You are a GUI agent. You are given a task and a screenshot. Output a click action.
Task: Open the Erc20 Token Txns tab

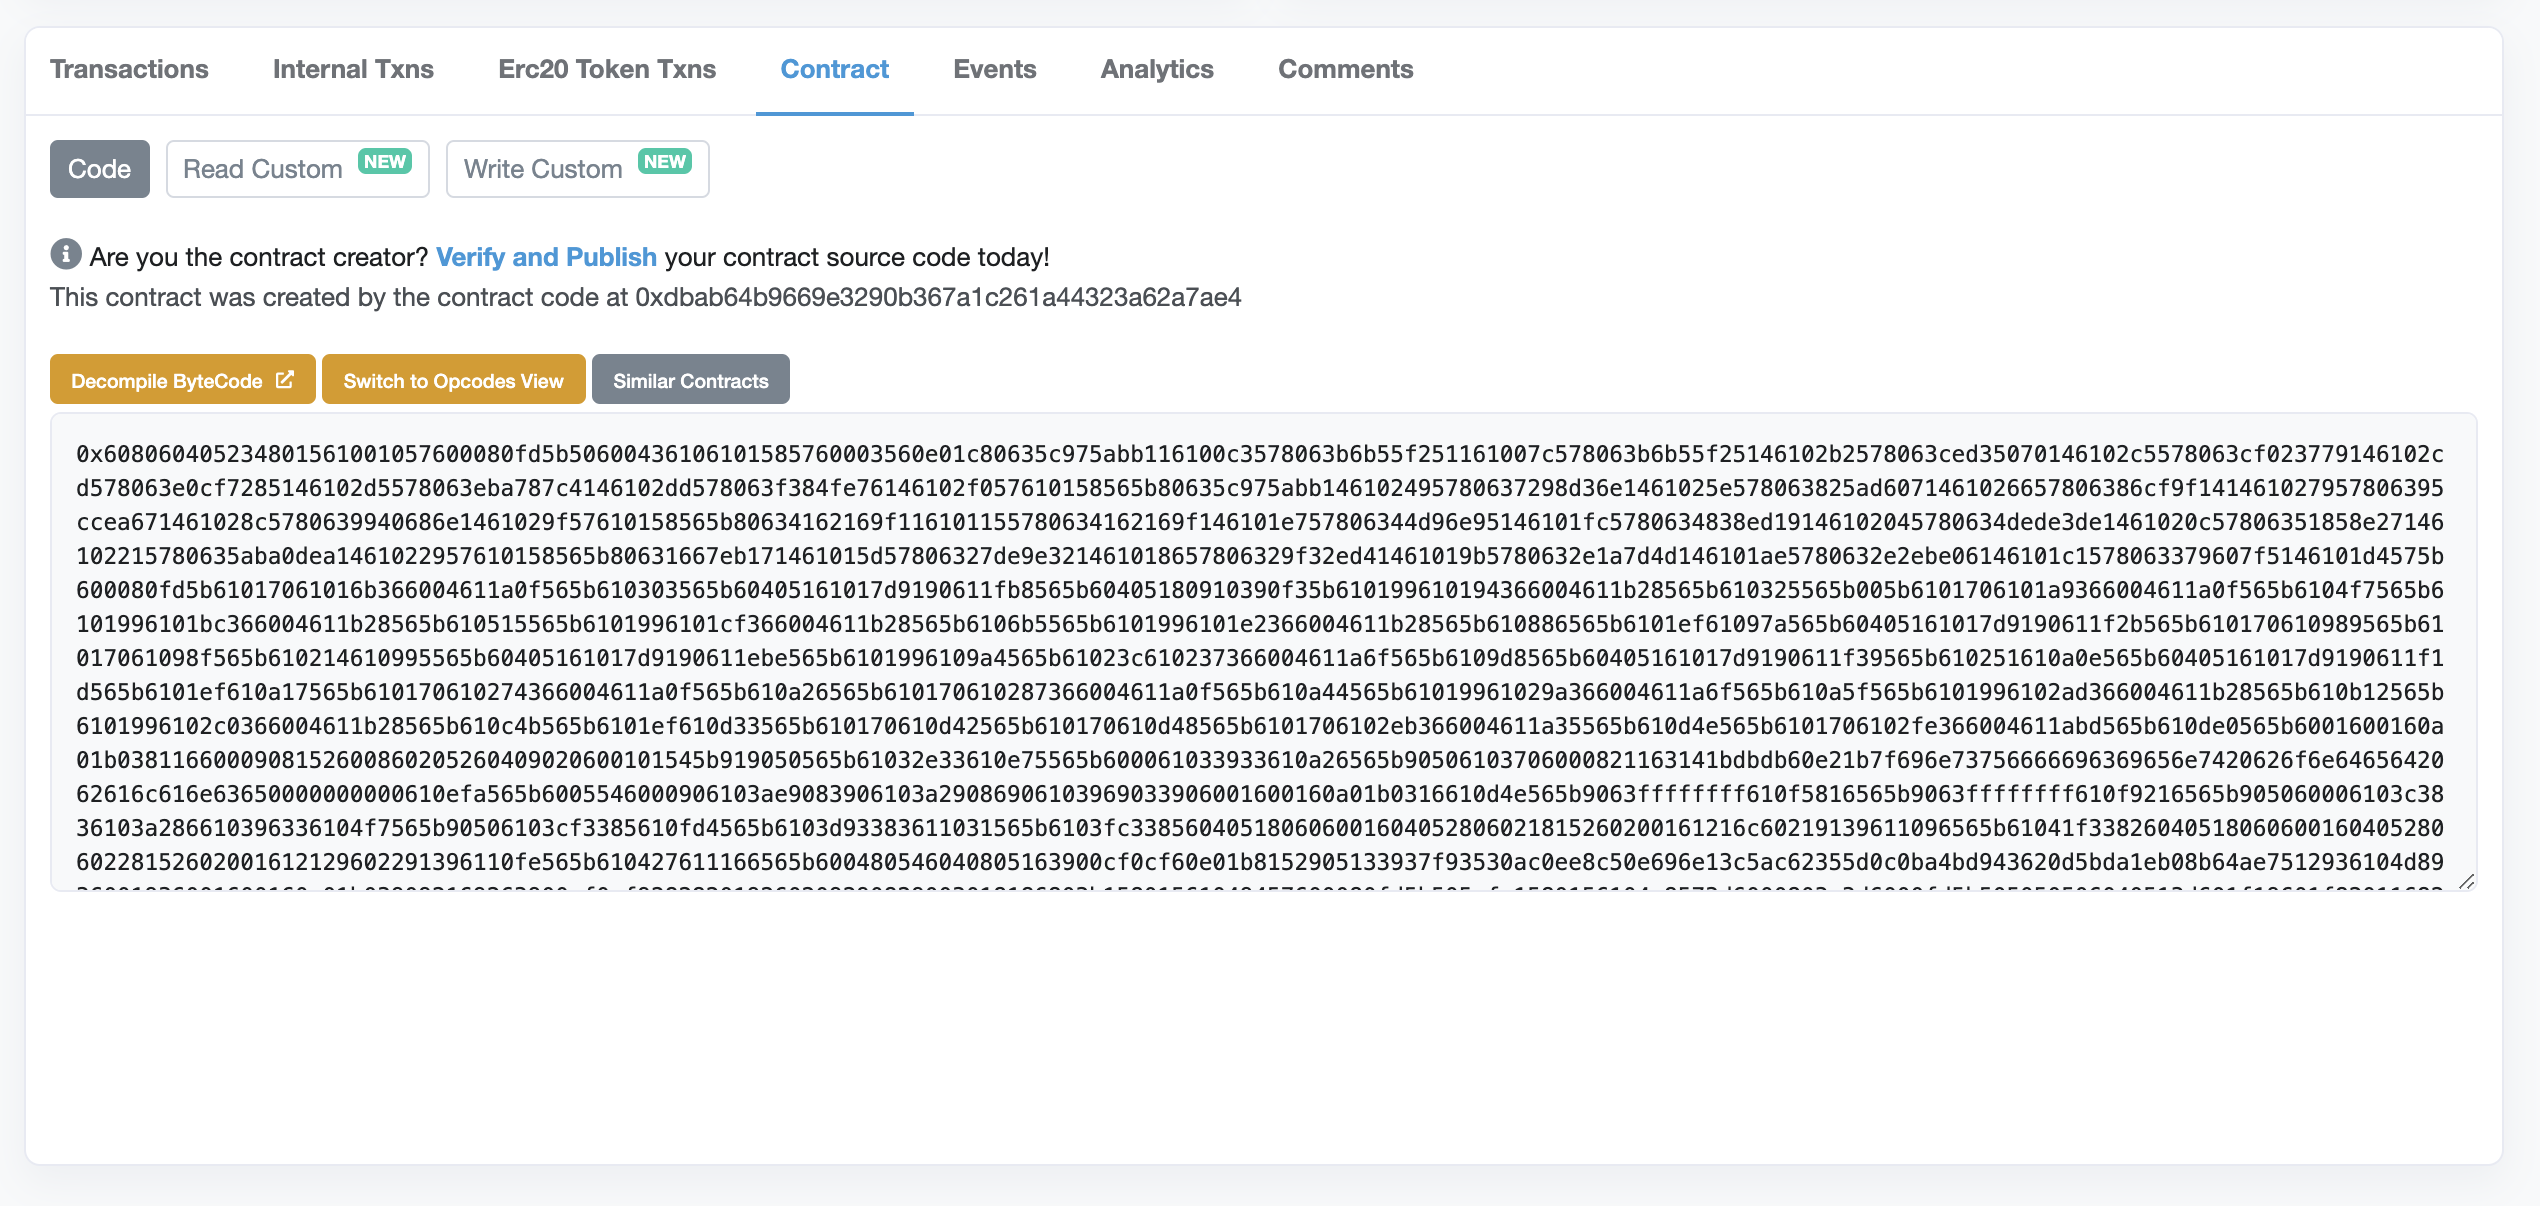click(x=607, y=69)
